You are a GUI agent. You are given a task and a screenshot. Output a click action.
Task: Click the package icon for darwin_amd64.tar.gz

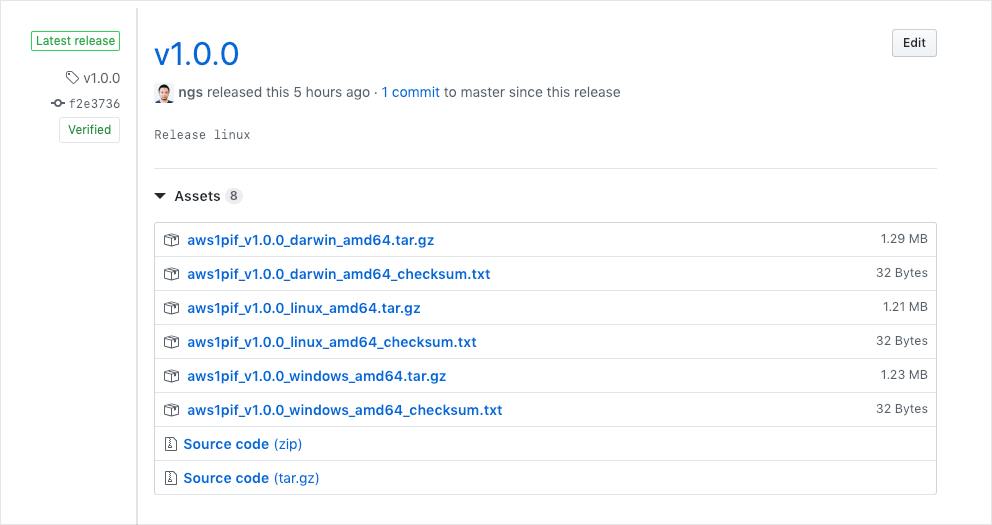[171, 240]
